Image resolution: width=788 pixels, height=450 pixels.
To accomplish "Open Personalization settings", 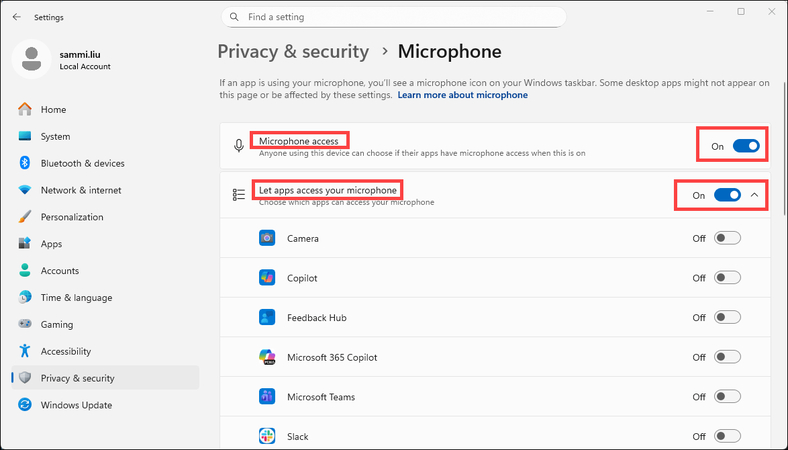I will [x=105, y=217].
